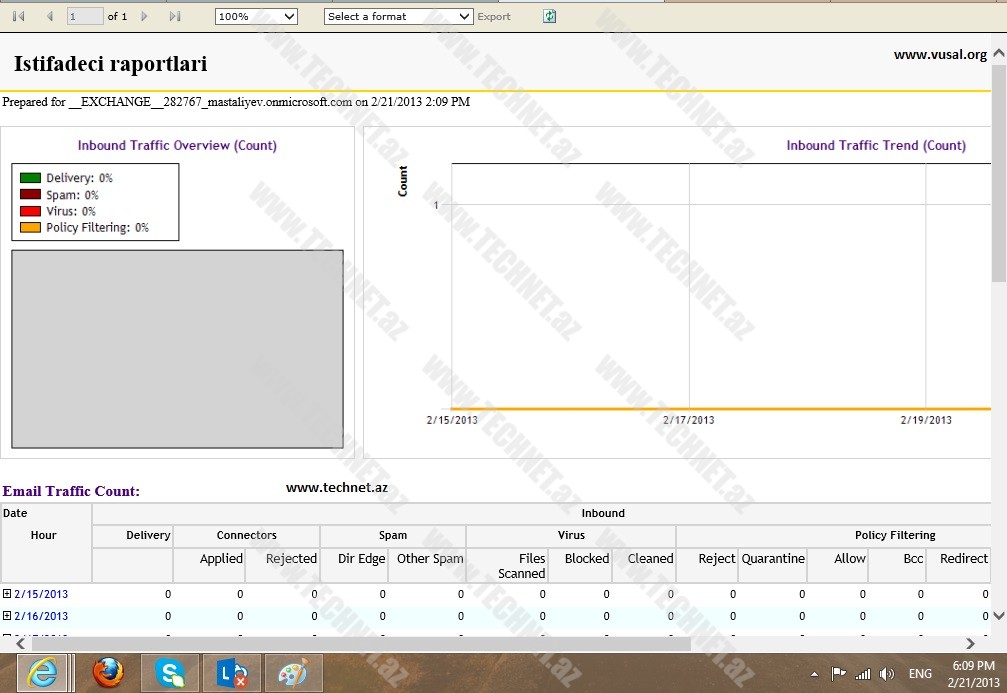
Task: Open Skype from the taskbar
Action: pos(171,674)
